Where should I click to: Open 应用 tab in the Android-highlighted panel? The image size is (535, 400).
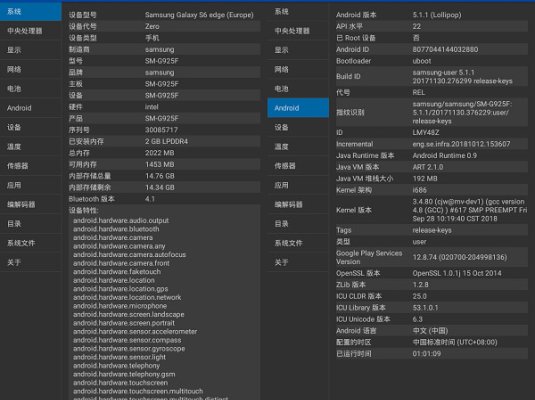coord(298,185)
